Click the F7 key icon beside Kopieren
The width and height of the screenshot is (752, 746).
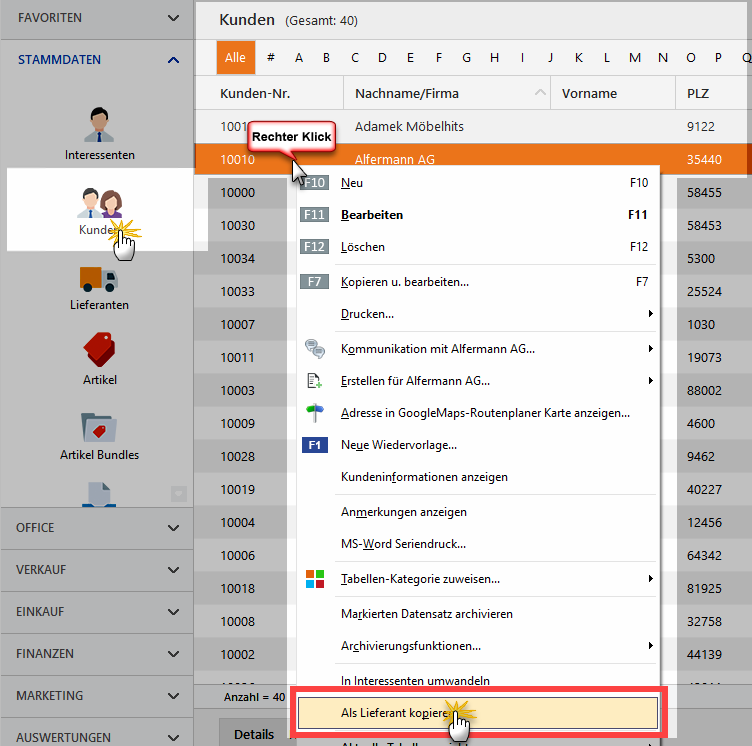point(315,282)
